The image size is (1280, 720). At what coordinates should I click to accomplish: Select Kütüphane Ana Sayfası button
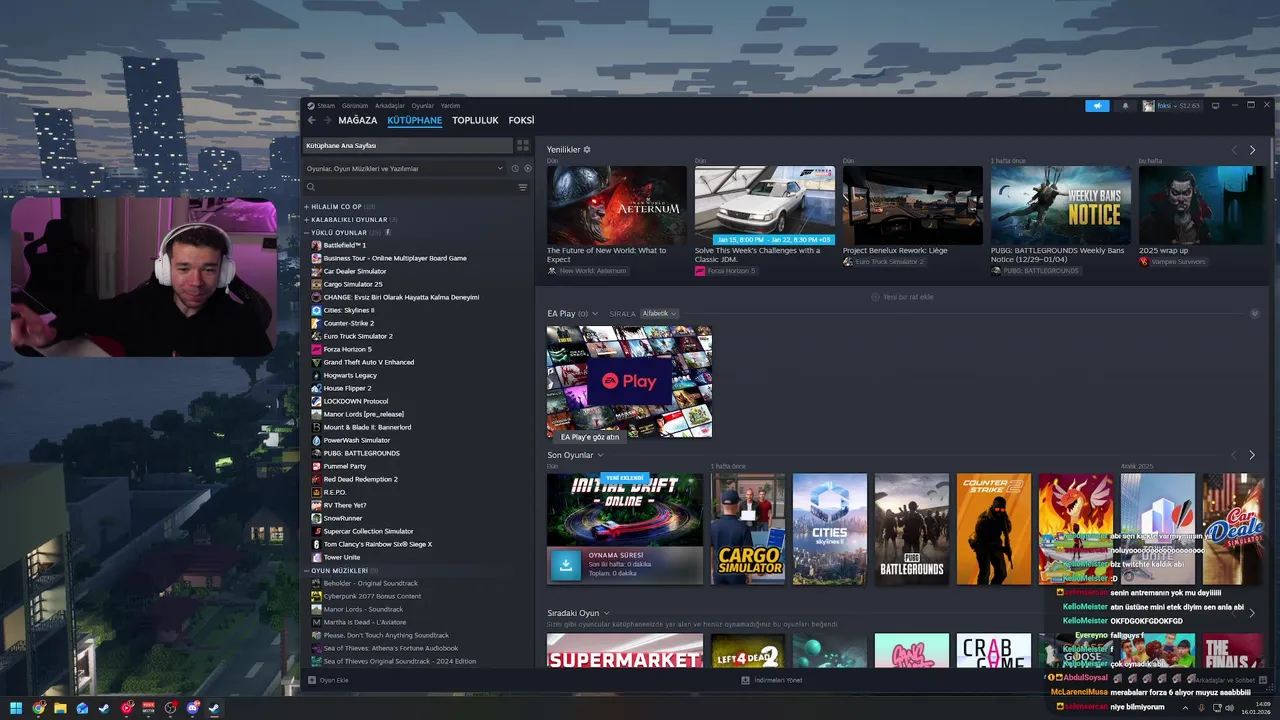(408, 145)
